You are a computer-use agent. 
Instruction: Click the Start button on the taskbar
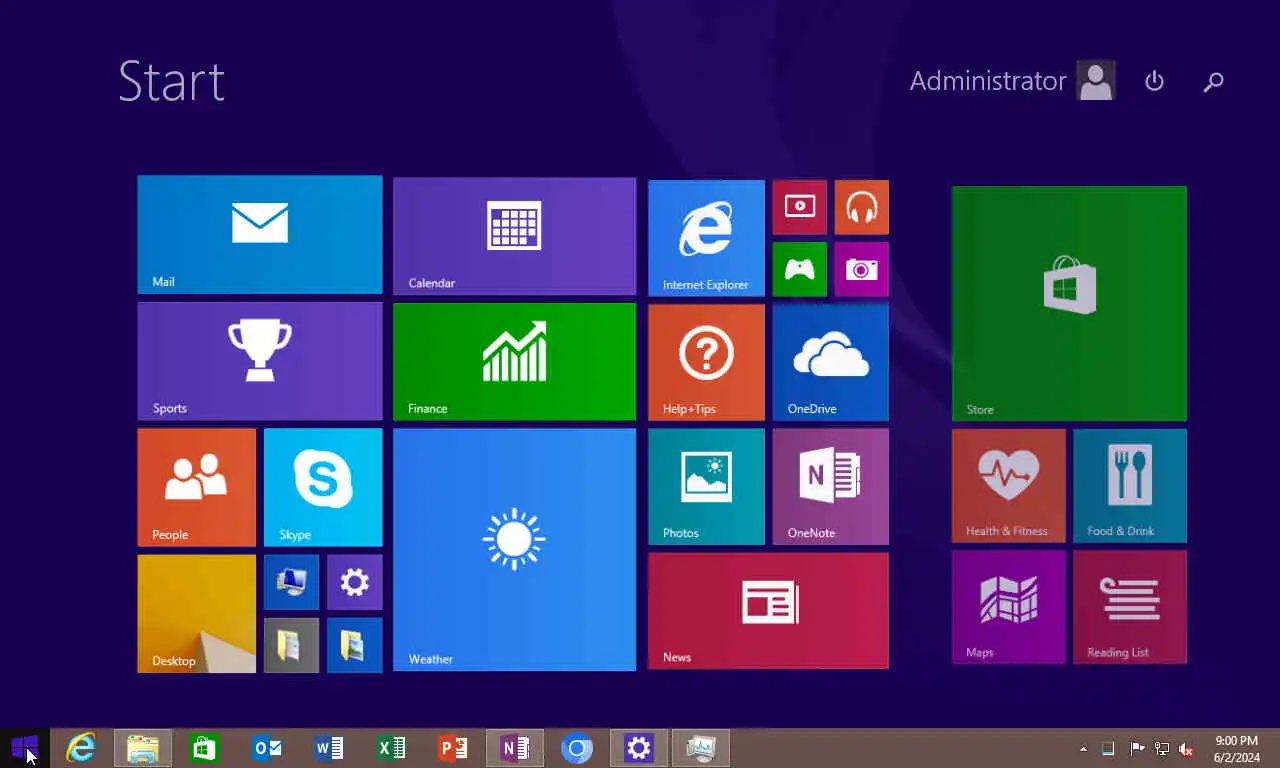pos(25,748)
